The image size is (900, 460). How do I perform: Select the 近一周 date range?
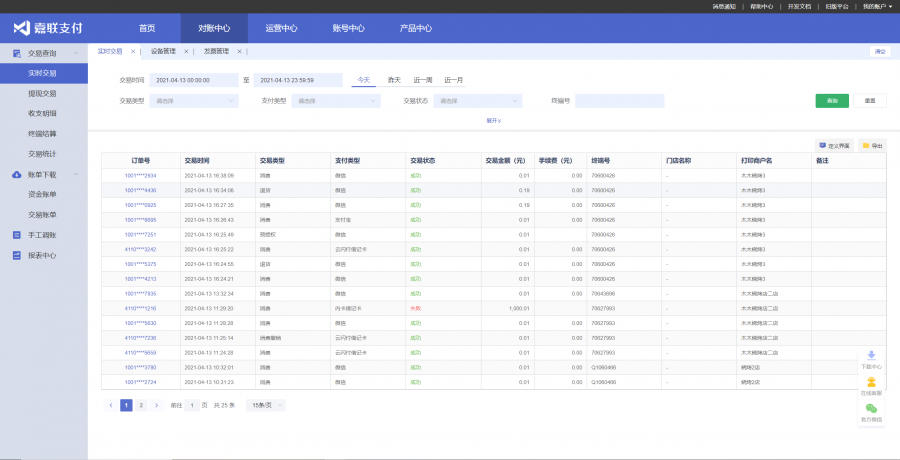click(423, 80)
